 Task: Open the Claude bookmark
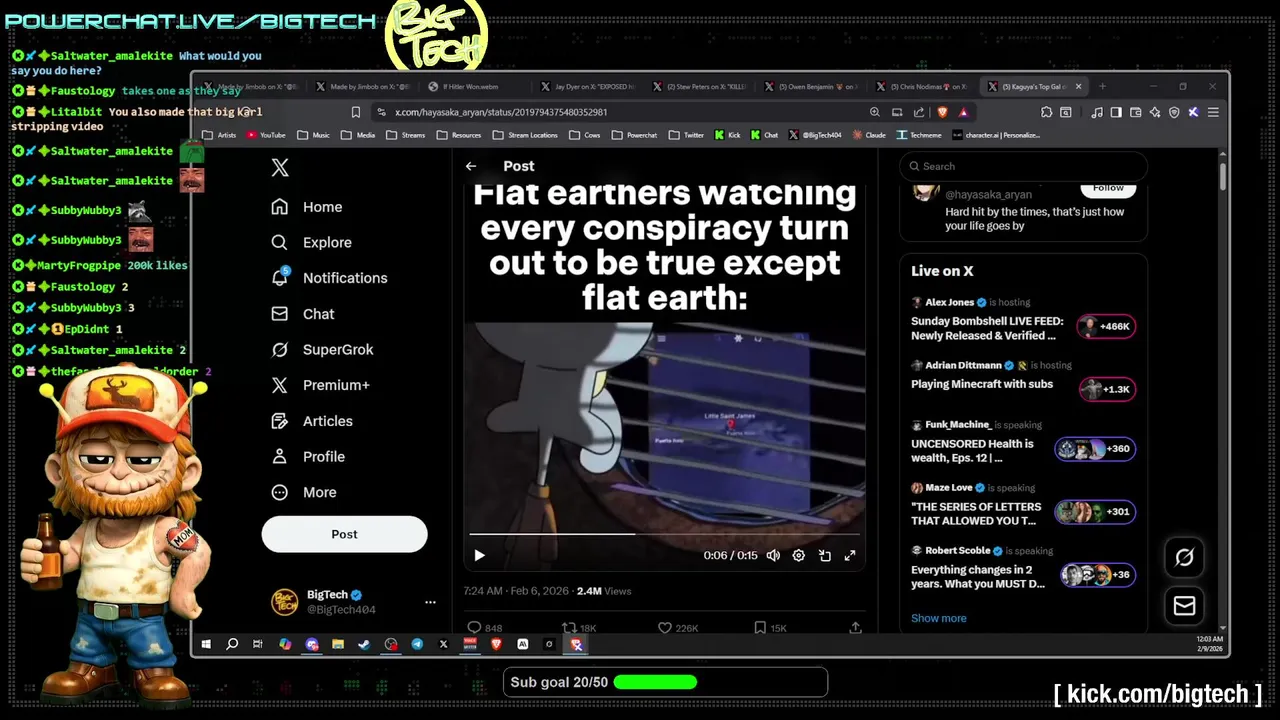click(868, 135)
